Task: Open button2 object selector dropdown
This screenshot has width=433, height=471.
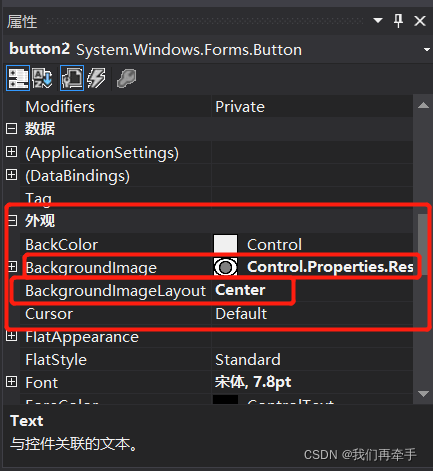Action: pyautogui.click(x=427, y=50)
